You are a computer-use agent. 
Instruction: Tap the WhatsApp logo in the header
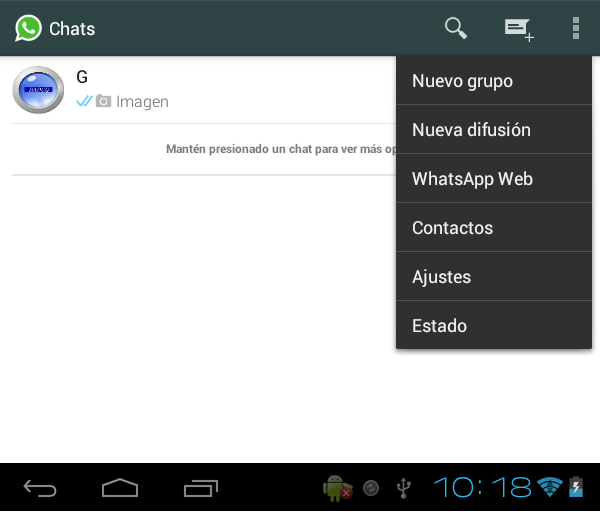coord(28,28)
